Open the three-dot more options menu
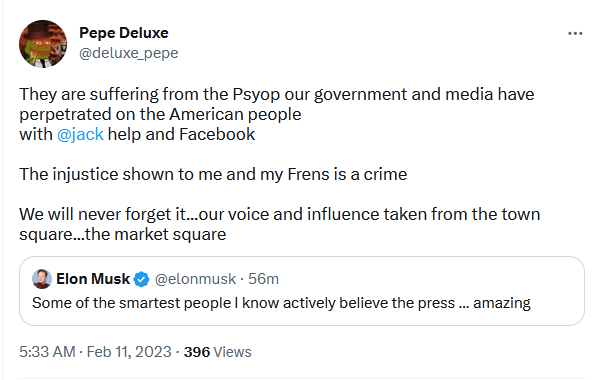The width and height of the screenshot is (599, 380). [575, 34]
